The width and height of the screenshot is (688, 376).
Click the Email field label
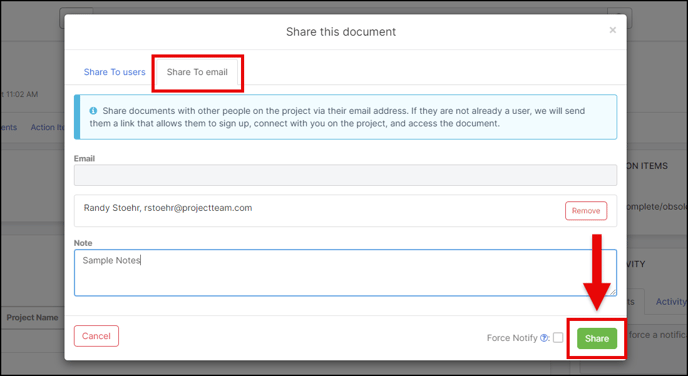pos(84,158)
